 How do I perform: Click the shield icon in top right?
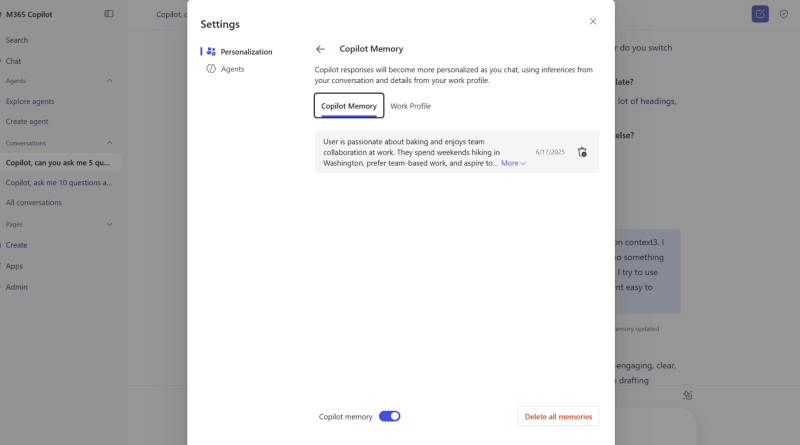(x=783, y=14)
